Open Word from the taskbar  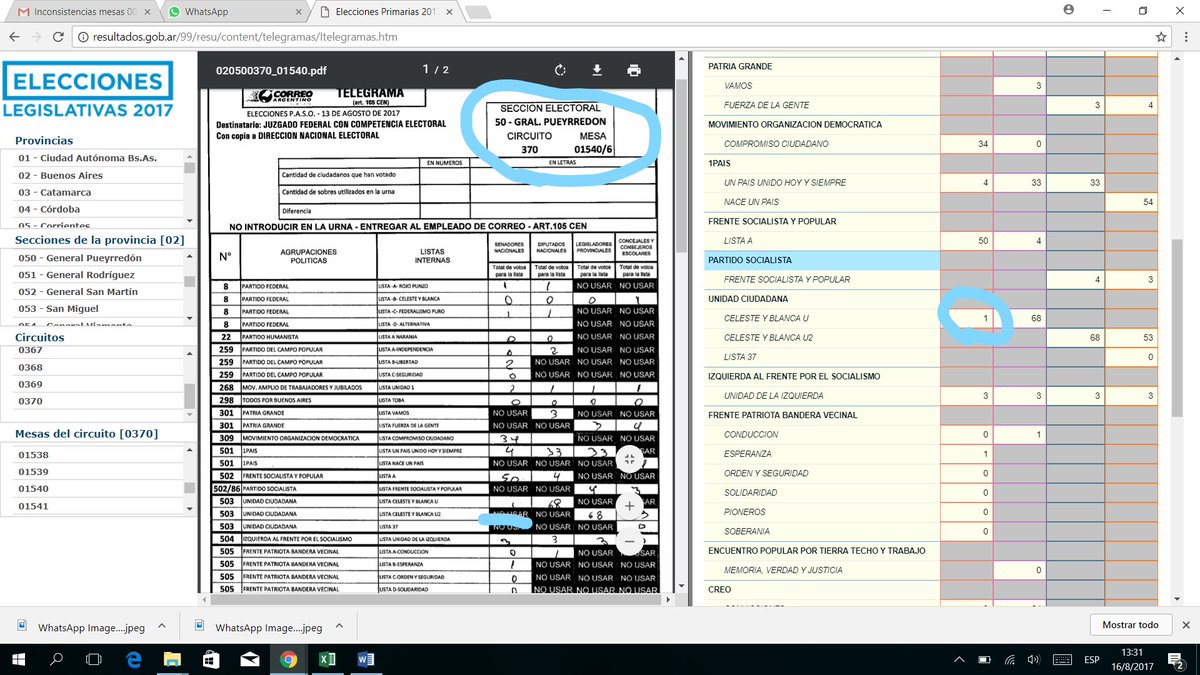(x=364, y=659)
